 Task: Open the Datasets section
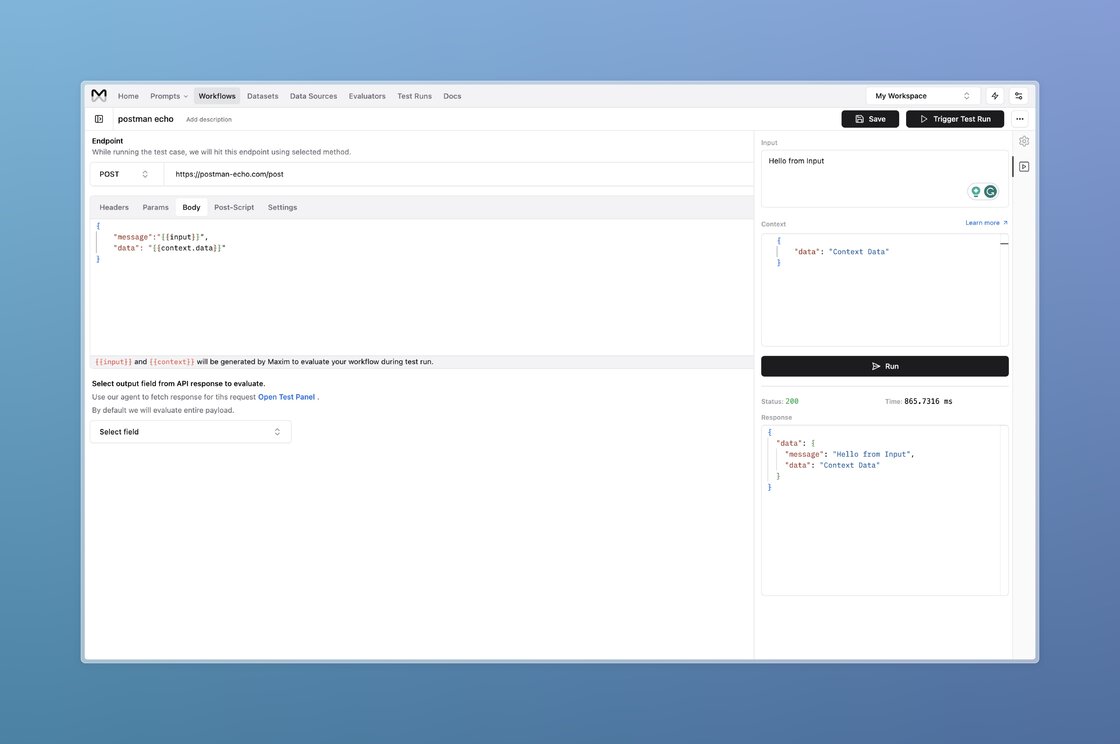point(263,96)
